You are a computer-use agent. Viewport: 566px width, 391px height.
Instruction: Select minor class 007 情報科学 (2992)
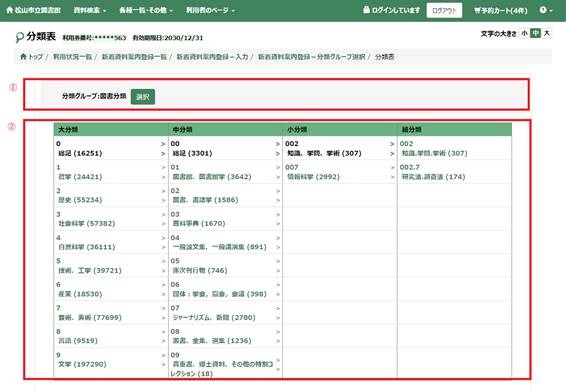[x=340, y=172]
